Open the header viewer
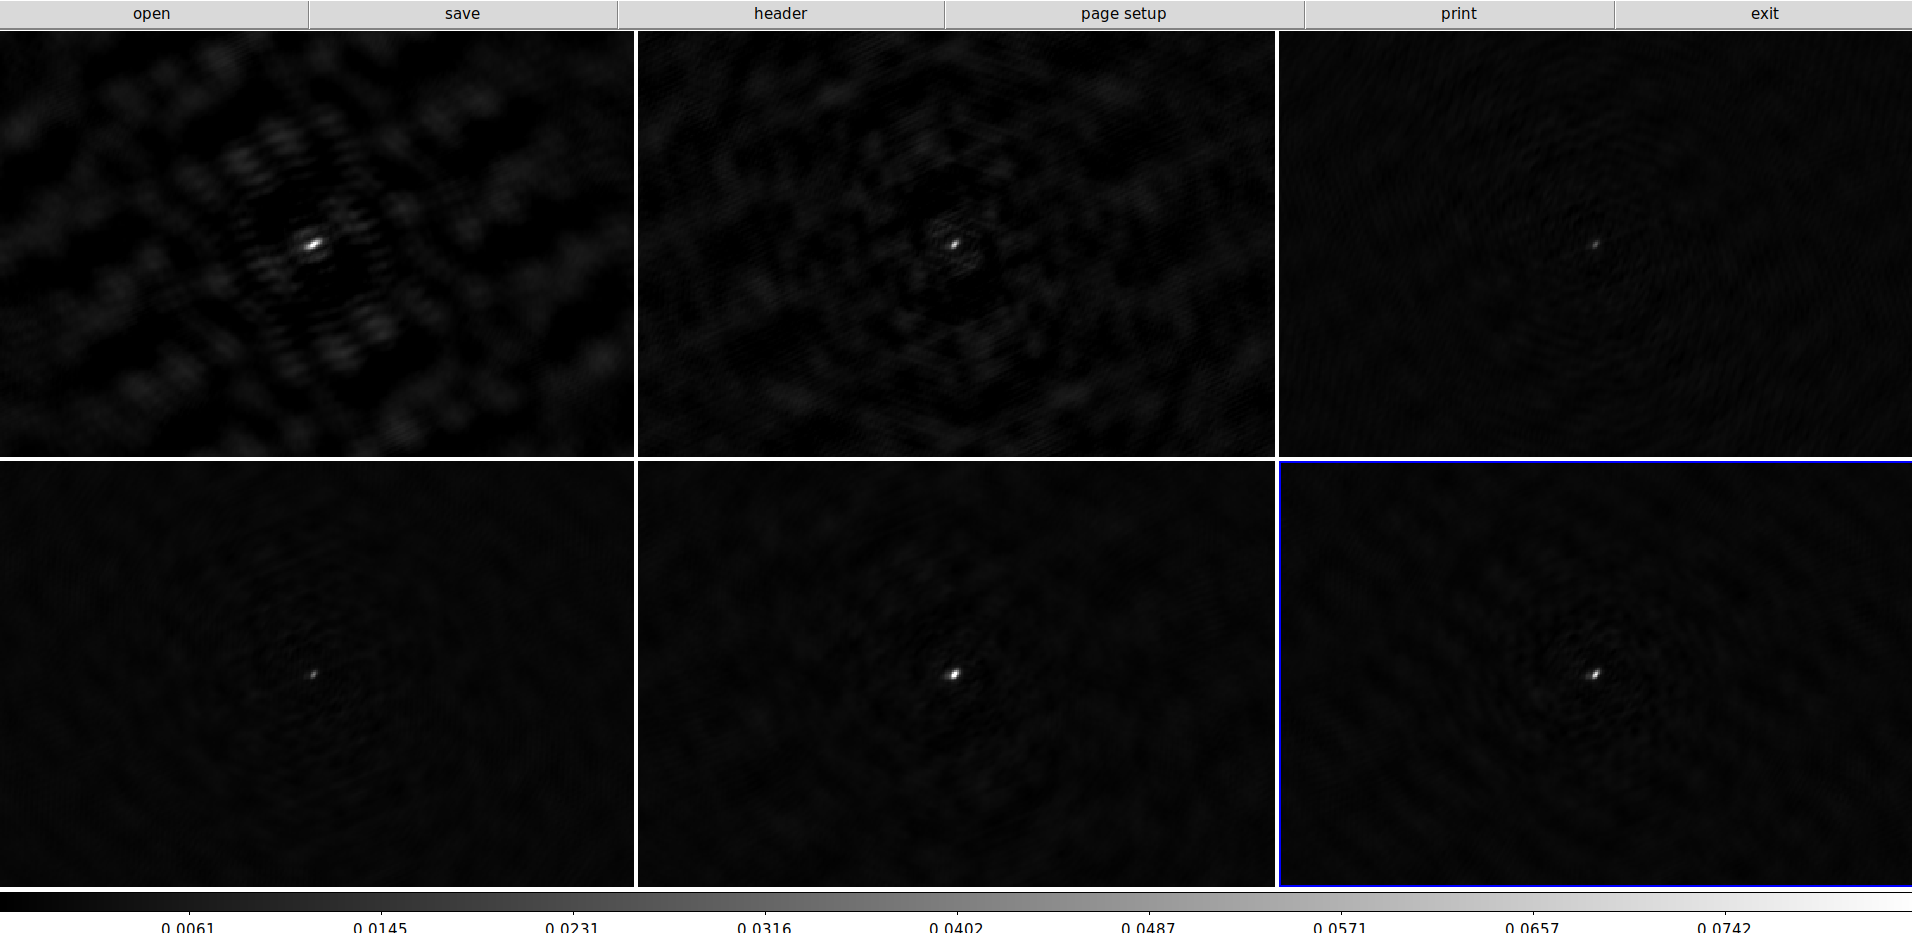Image resolution: width=1912 pixels, height=933 pixels. click(x=780, y=14)
